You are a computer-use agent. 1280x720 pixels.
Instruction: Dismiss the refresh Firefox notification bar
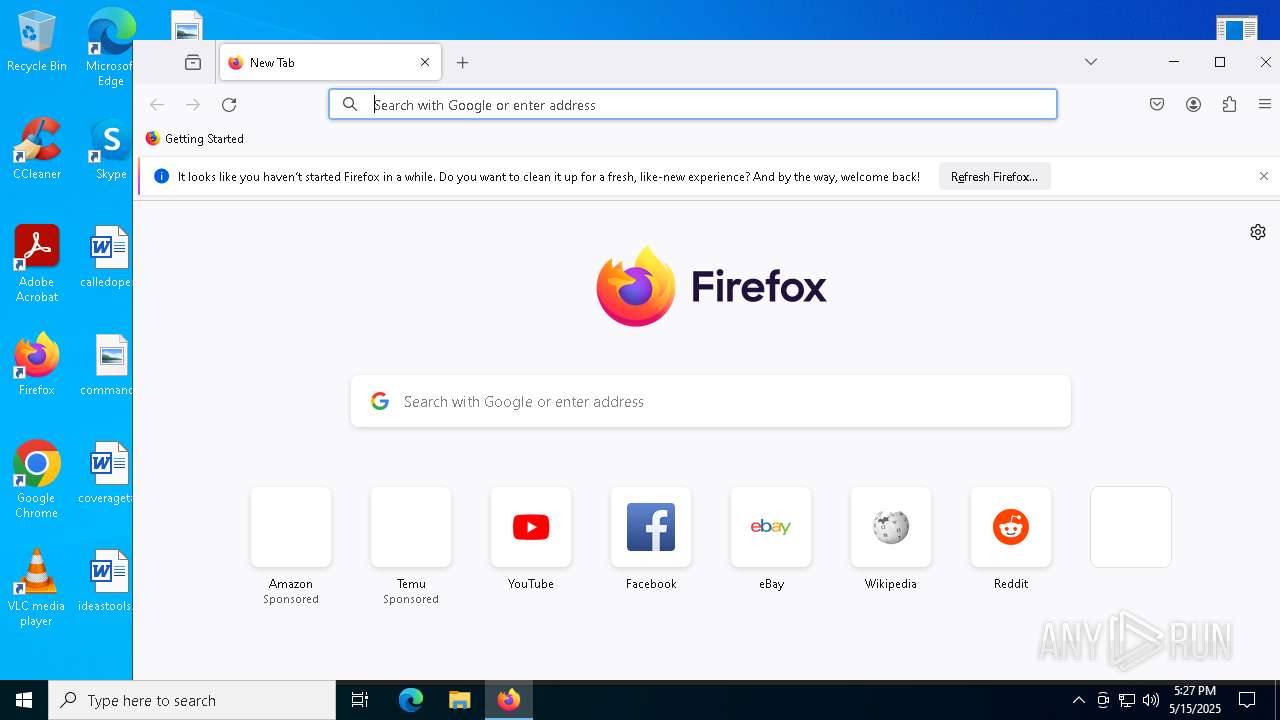(1264, 176)
